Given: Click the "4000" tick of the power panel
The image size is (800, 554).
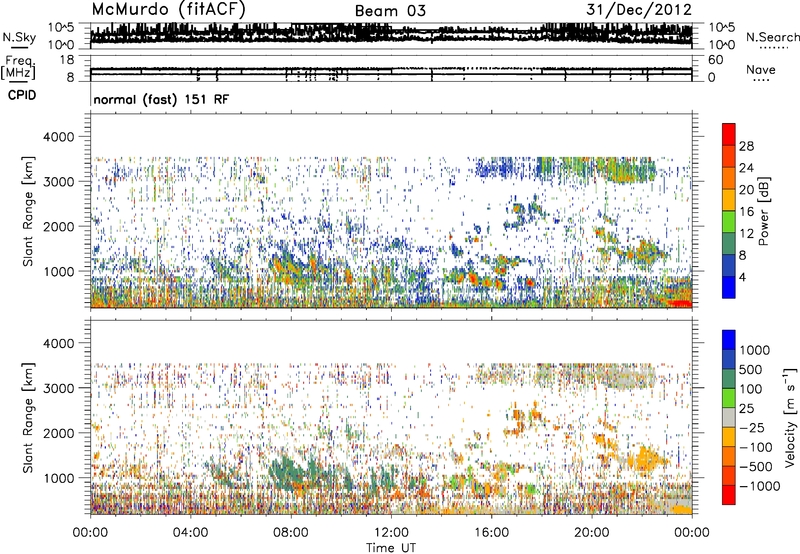Looking at the screenshot, I should 57,137.
